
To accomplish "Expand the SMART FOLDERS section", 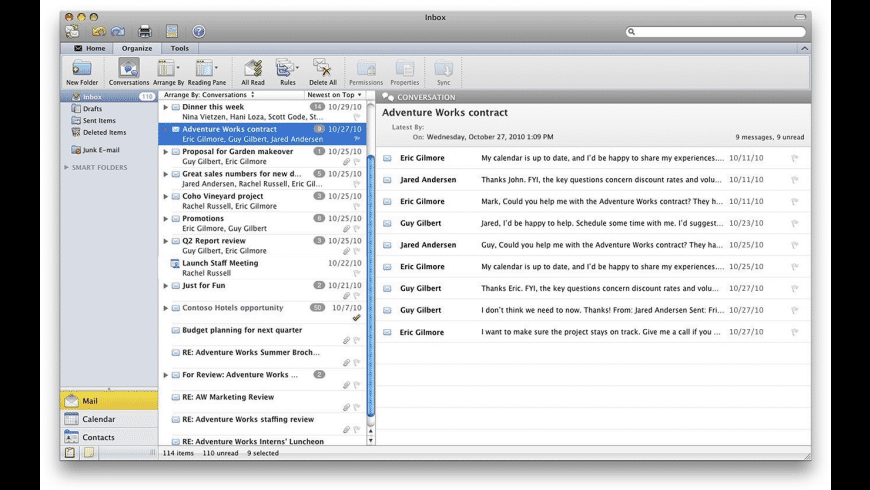I will click(x=67, y=167).
